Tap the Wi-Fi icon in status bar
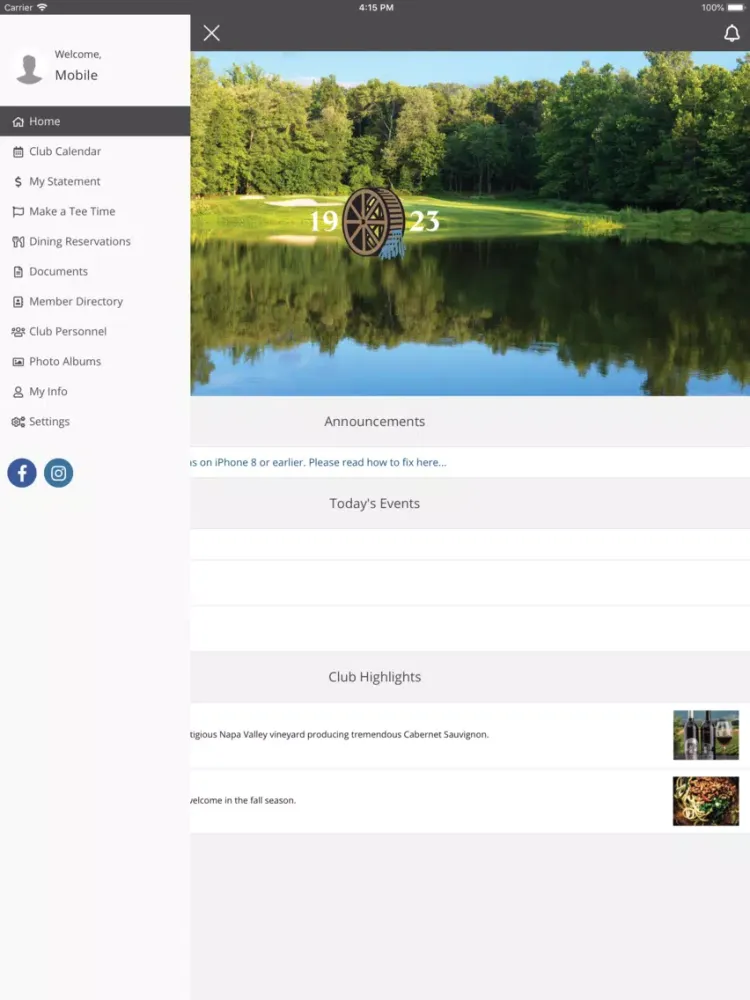 click(42, 8)
